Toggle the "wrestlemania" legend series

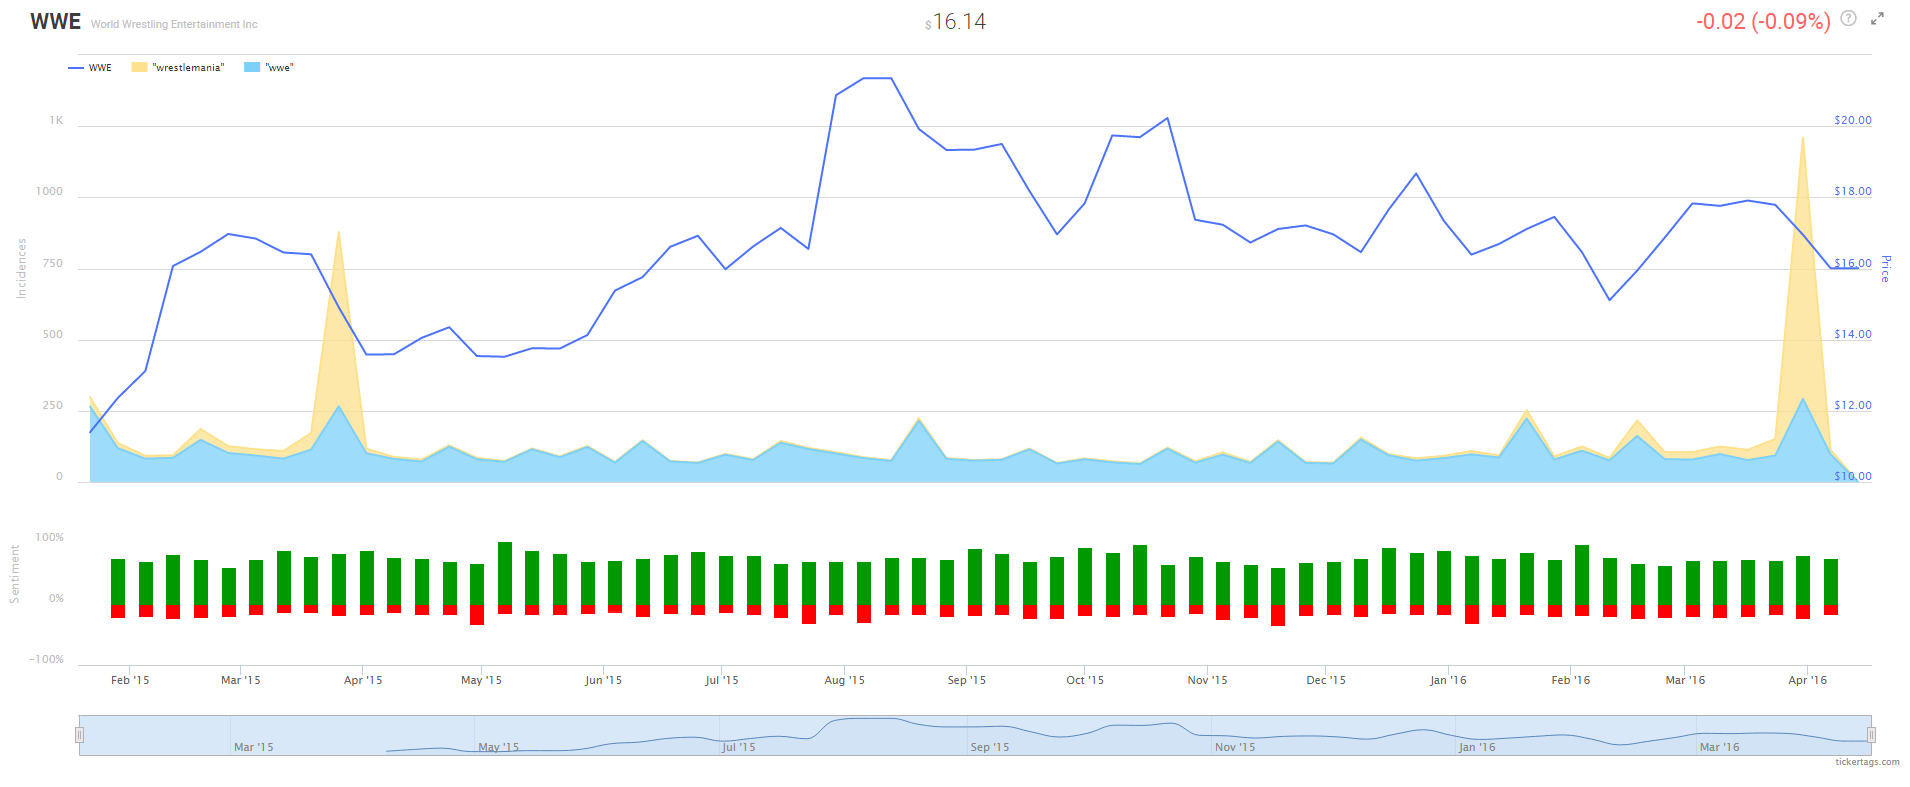(178, 68)
